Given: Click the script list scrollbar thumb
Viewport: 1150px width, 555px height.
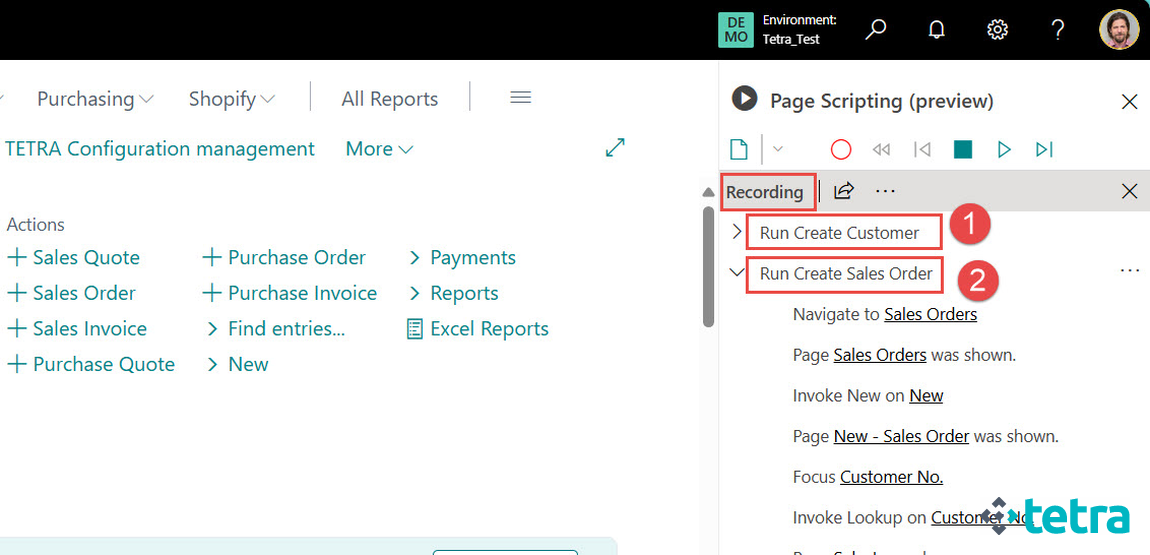Looking at the screenshot, I should point(708,266).
